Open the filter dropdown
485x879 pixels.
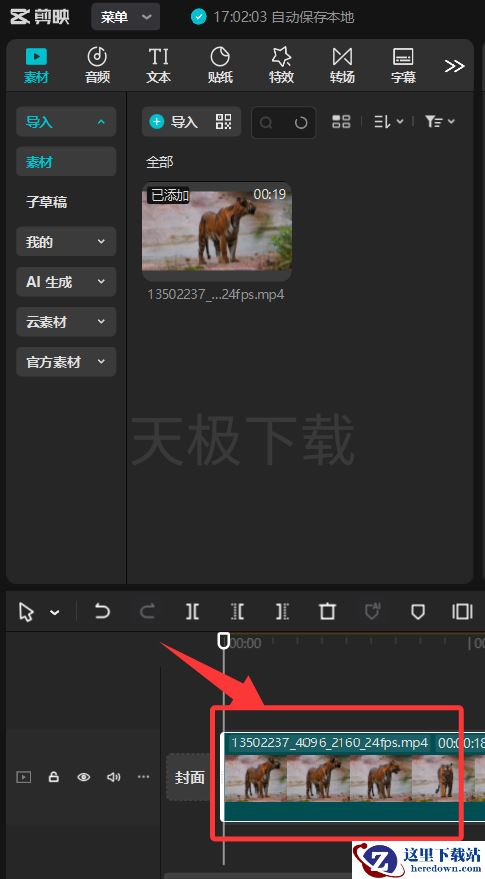pos(440,122)
